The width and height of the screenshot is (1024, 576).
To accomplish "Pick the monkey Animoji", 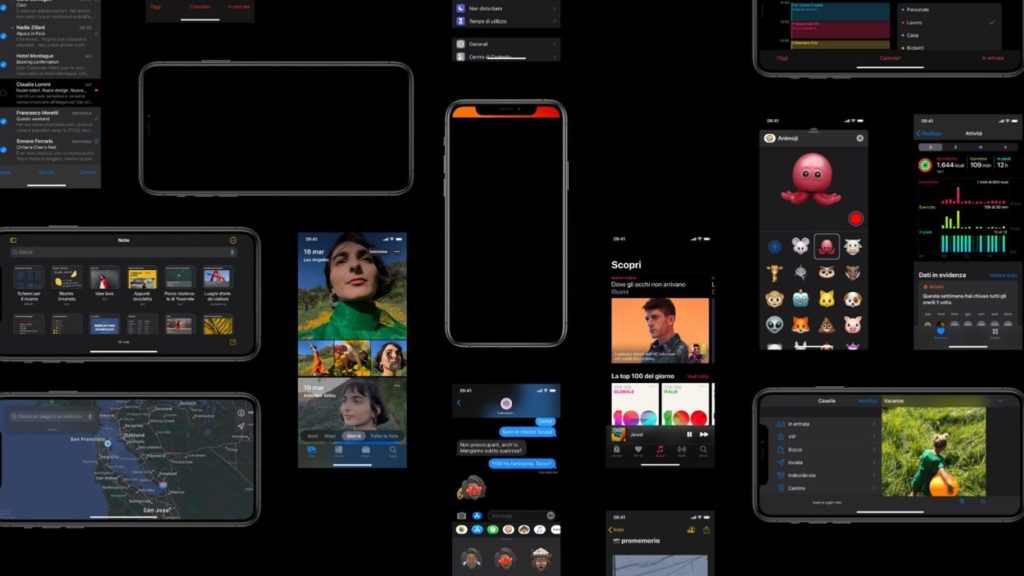I will (775, 298).
